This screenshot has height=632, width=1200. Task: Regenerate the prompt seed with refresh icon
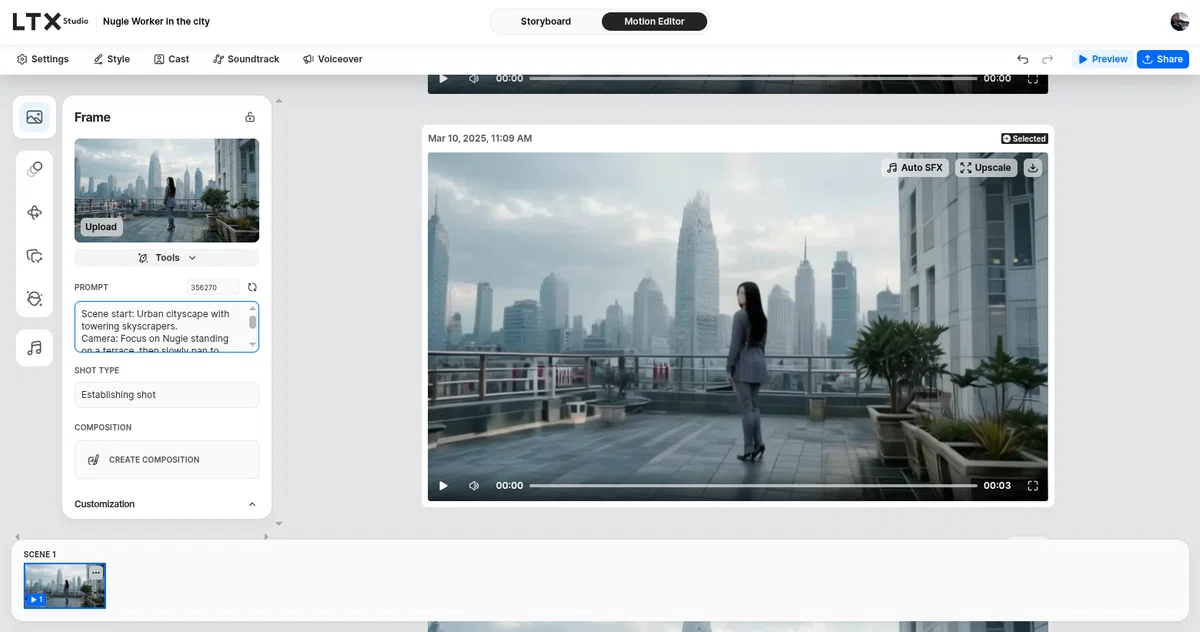(x=252, y=287)
